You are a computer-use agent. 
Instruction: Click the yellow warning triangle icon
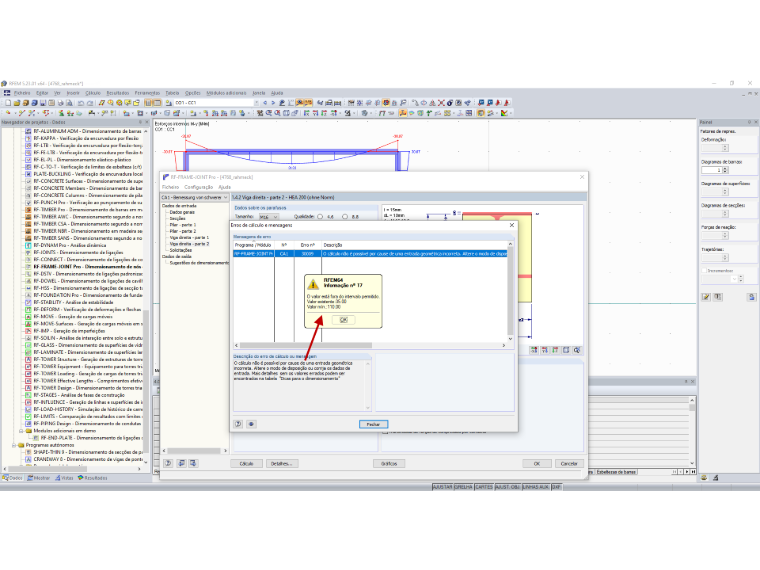click(314, 284)
